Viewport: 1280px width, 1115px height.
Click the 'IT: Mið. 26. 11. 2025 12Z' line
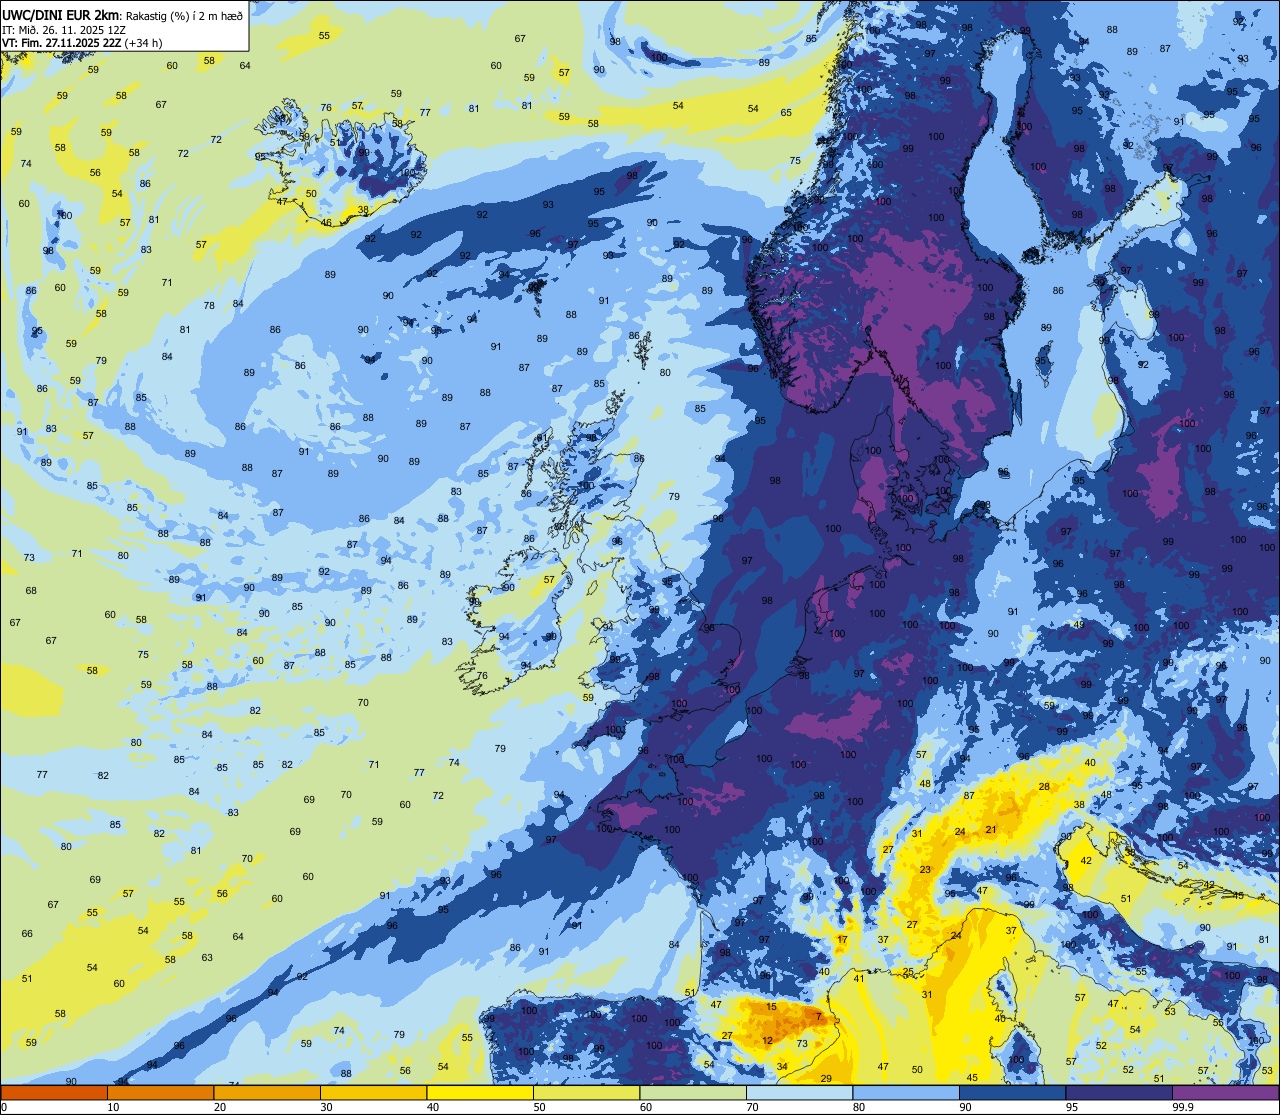(62, 29)
